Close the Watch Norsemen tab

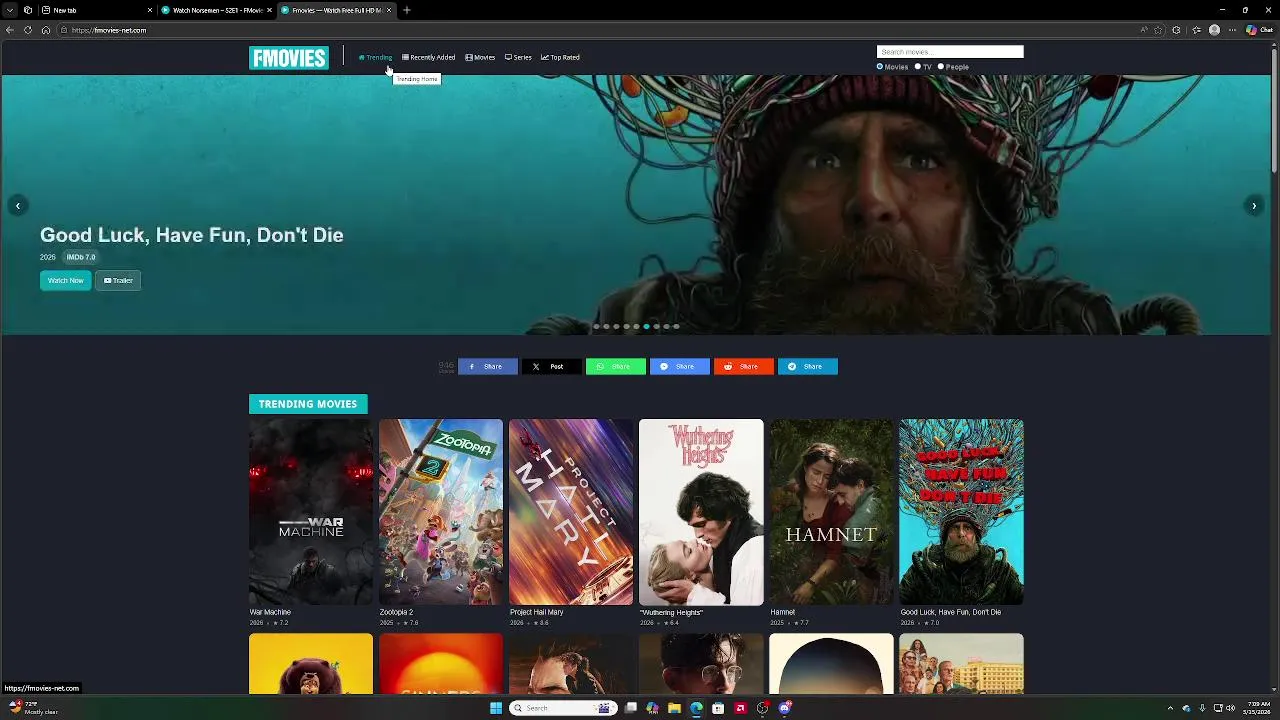click(269, 10)
